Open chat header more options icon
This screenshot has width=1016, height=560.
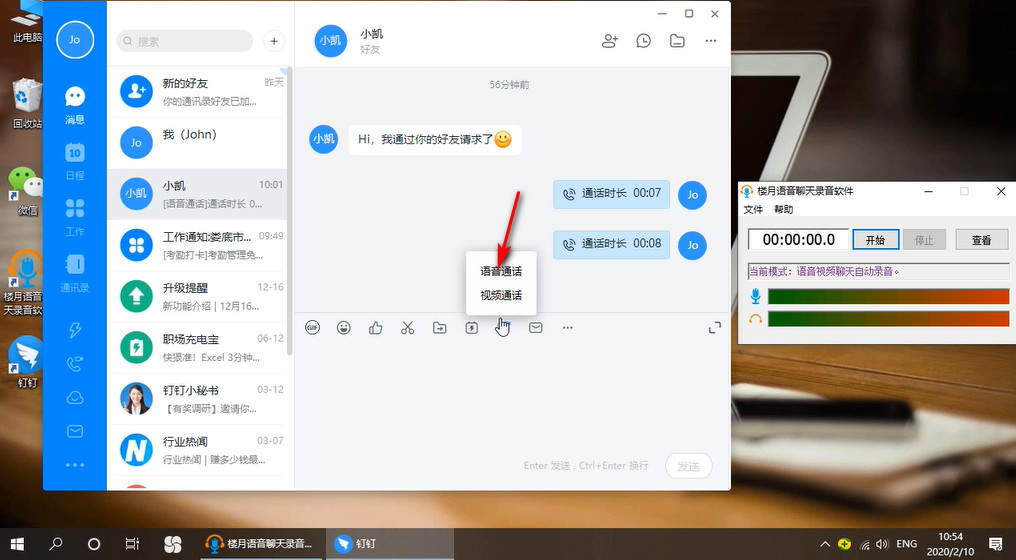[x=711, y=41]
